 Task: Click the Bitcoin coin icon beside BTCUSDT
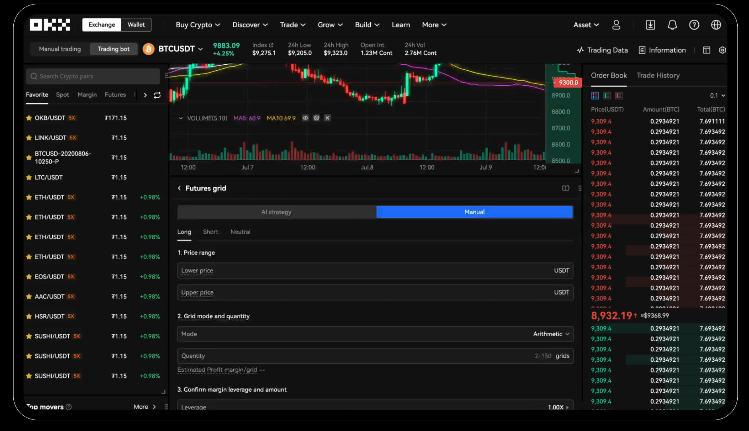pyautogui.click(x=149, y=49)
